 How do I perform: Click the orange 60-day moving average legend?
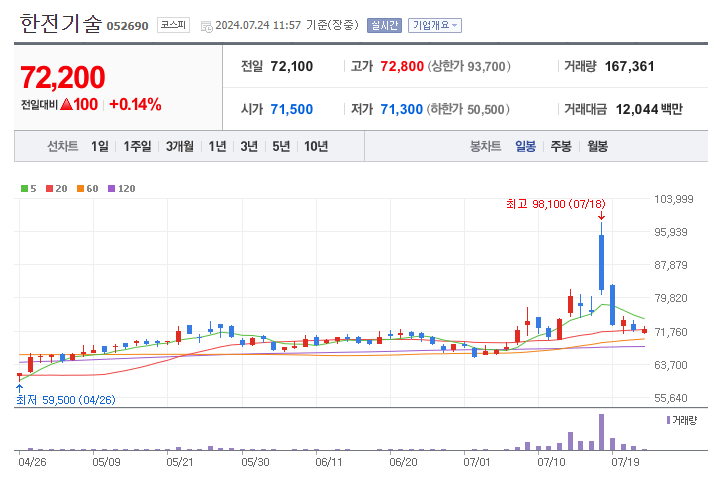click(87, 188)
